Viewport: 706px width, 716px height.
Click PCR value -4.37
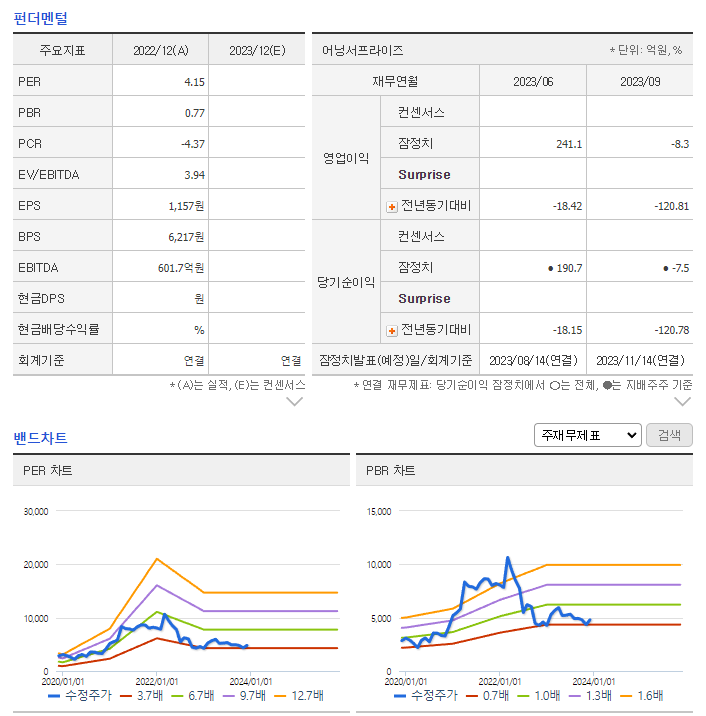(193, 144)
